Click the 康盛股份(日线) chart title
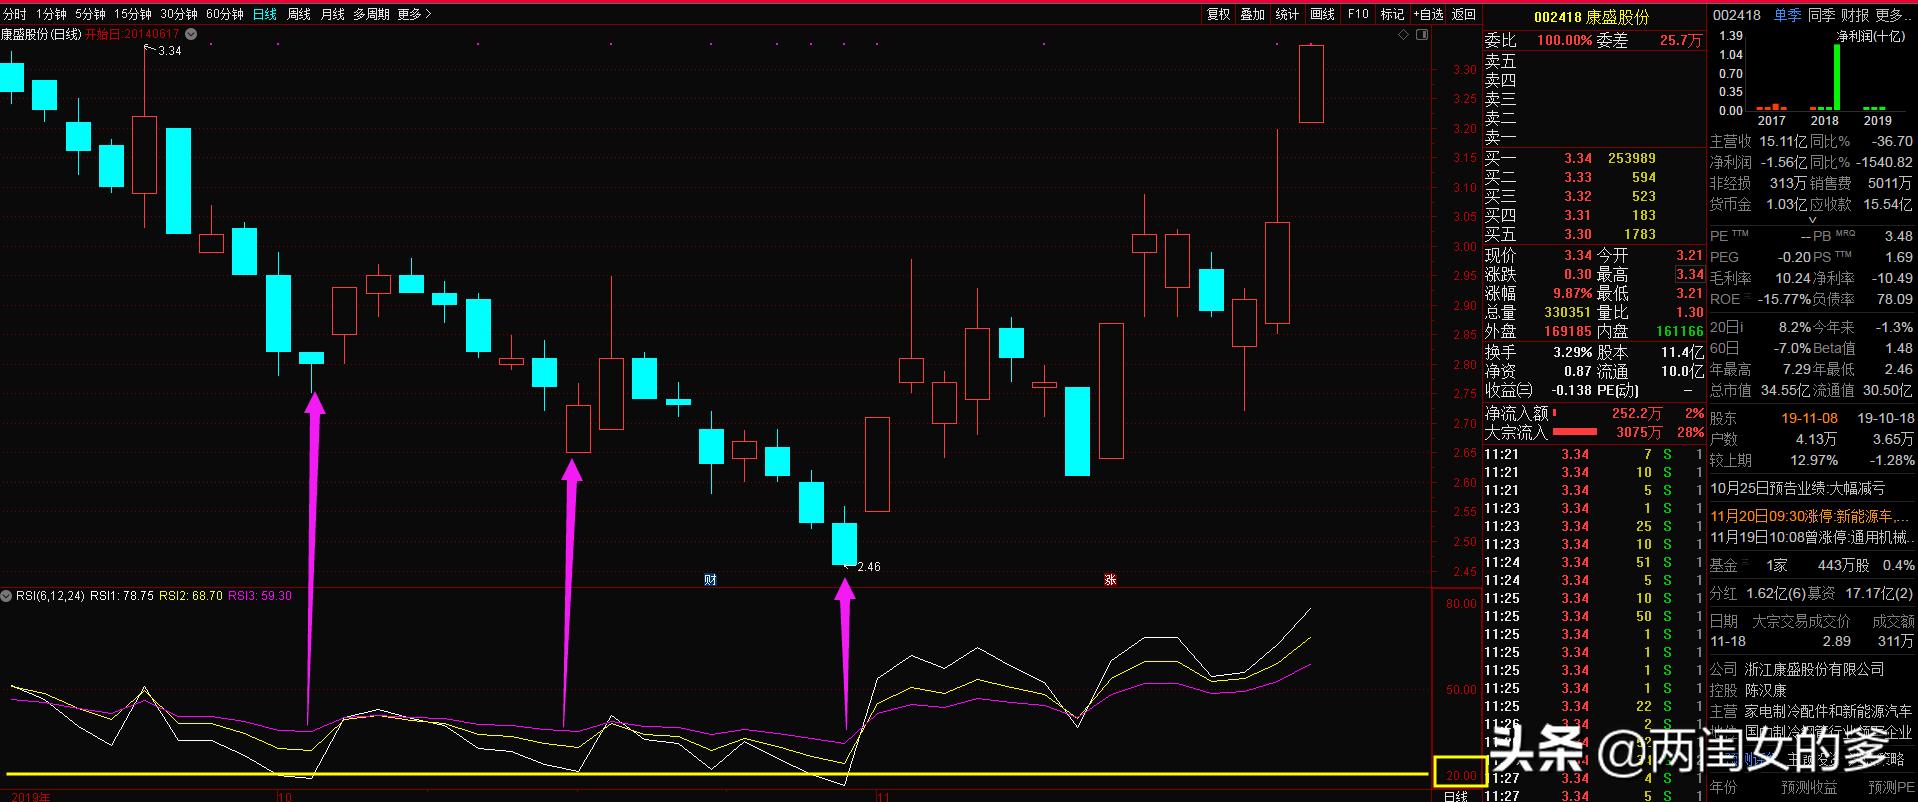Image resolution: width=1918 pixels, height=802 pixels. (x=41, y=34)
